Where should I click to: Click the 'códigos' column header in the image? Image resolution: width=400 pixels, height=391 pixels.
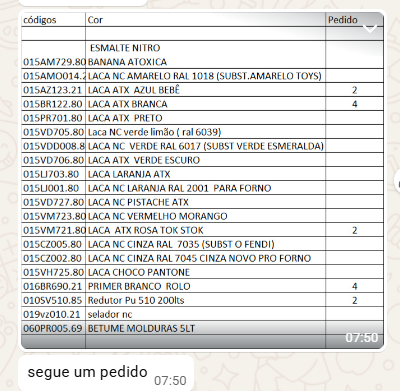(x=40, y=20)
